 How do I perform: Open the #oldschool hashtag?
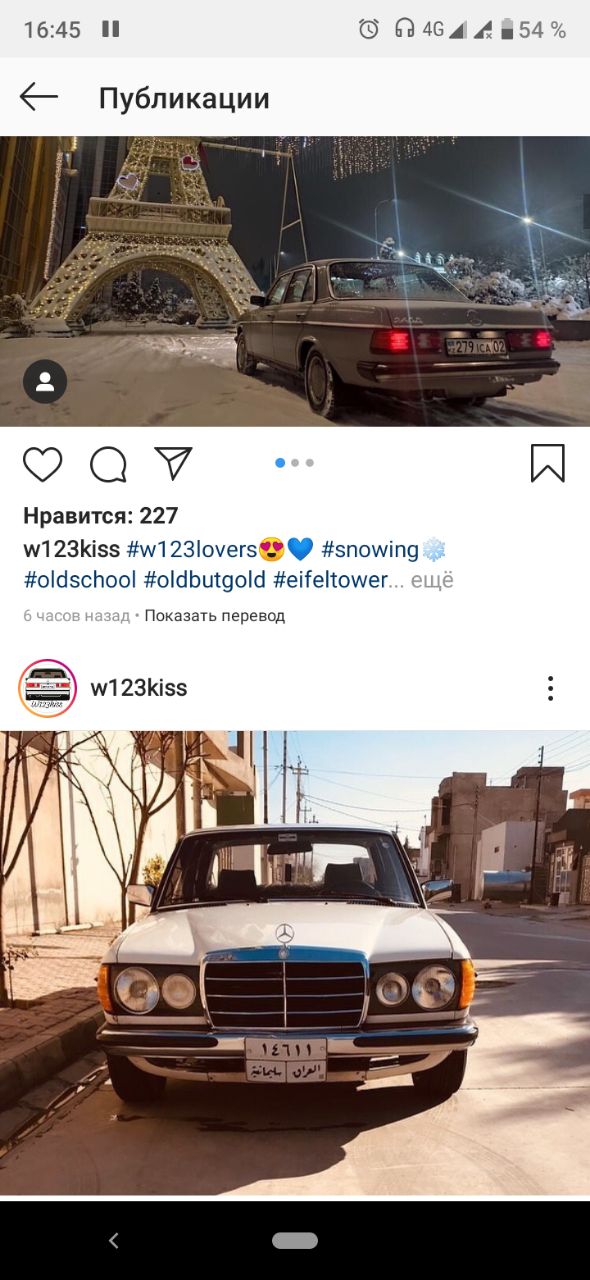[80, 579]
